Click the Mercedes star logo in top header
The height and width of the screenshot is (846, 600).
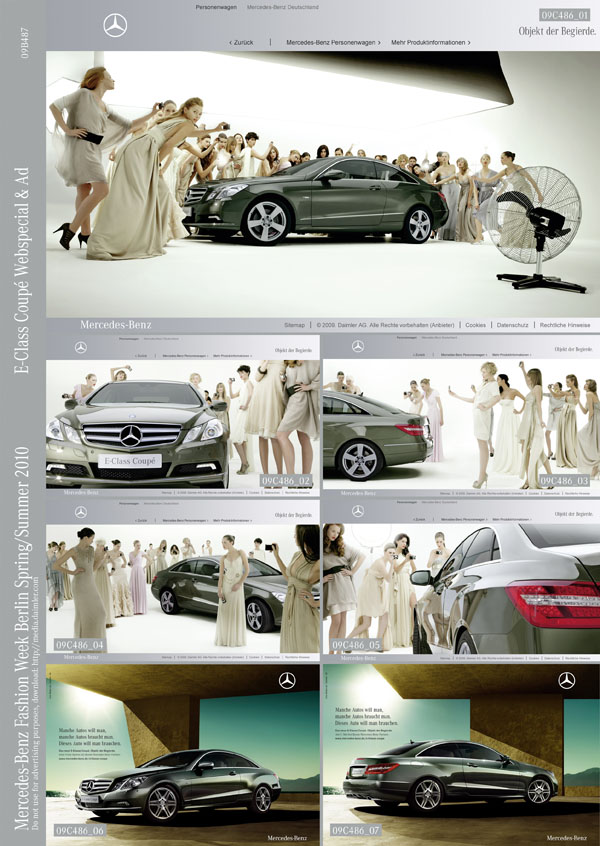click(x=115, y=26)
